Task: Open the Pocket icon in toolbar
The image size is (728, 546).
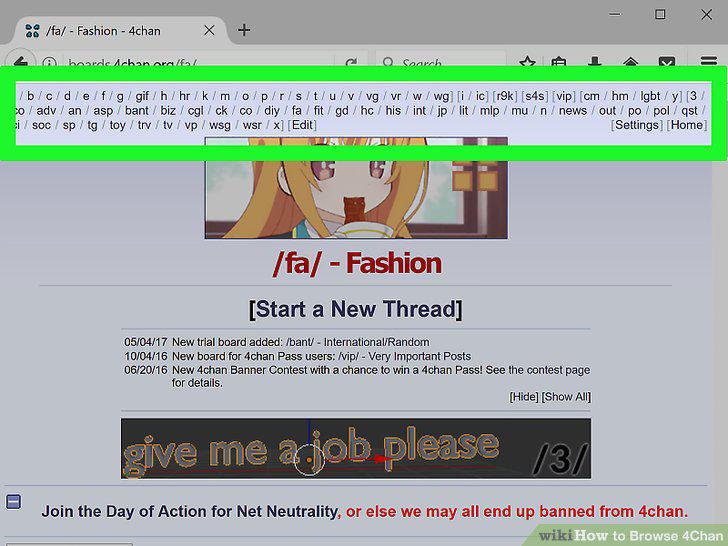Action: click(x=667, y=61)
